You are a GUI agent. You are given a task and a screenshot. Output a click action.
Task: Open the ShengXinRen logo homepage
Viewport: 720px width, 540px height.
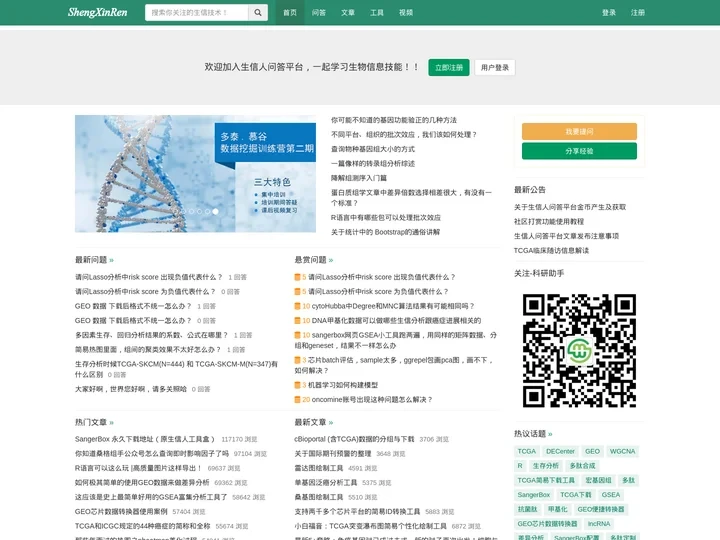tap(97, 12)
